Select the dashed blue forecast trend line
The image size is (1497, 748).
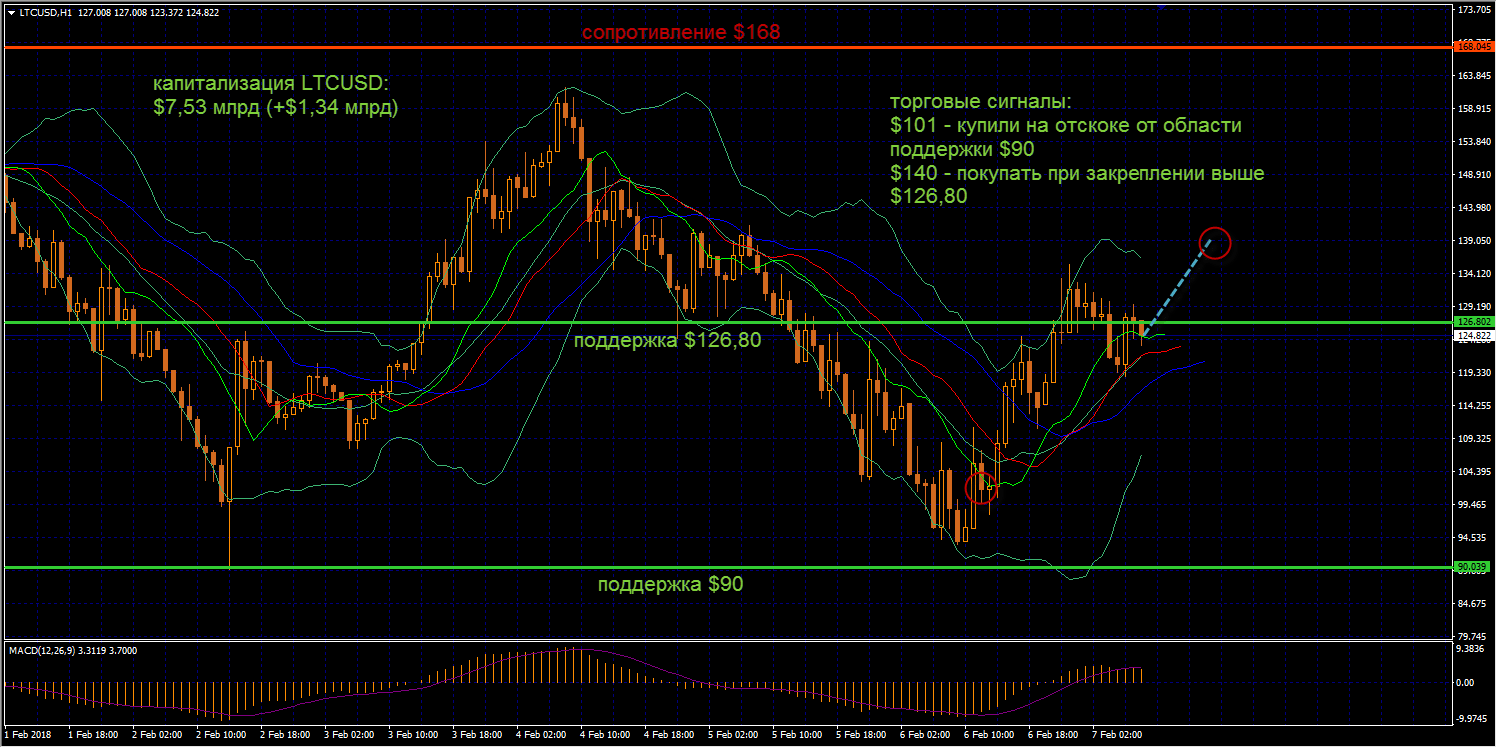(1178, 287)
